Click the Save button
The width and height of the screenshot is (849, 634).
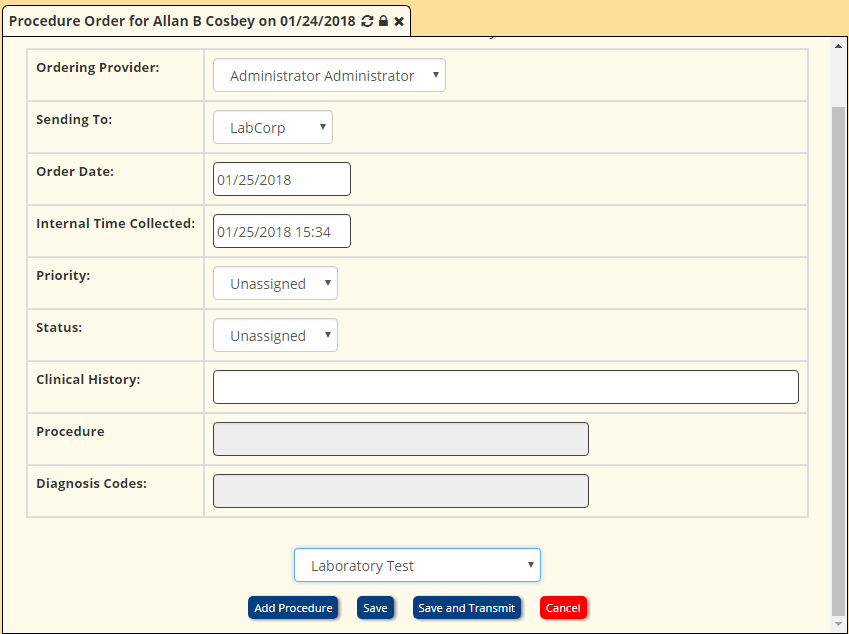(375, 607)
